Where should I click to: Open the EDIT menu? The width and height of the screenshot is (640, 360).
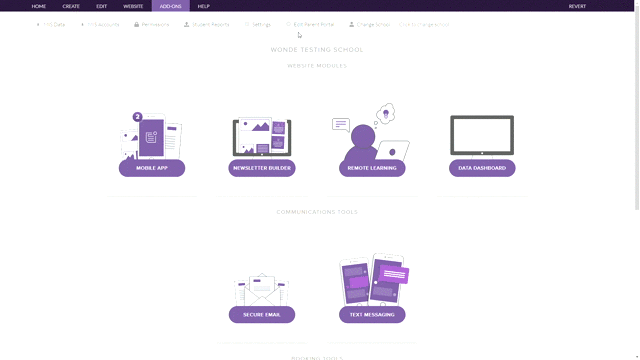pos(102,6)
